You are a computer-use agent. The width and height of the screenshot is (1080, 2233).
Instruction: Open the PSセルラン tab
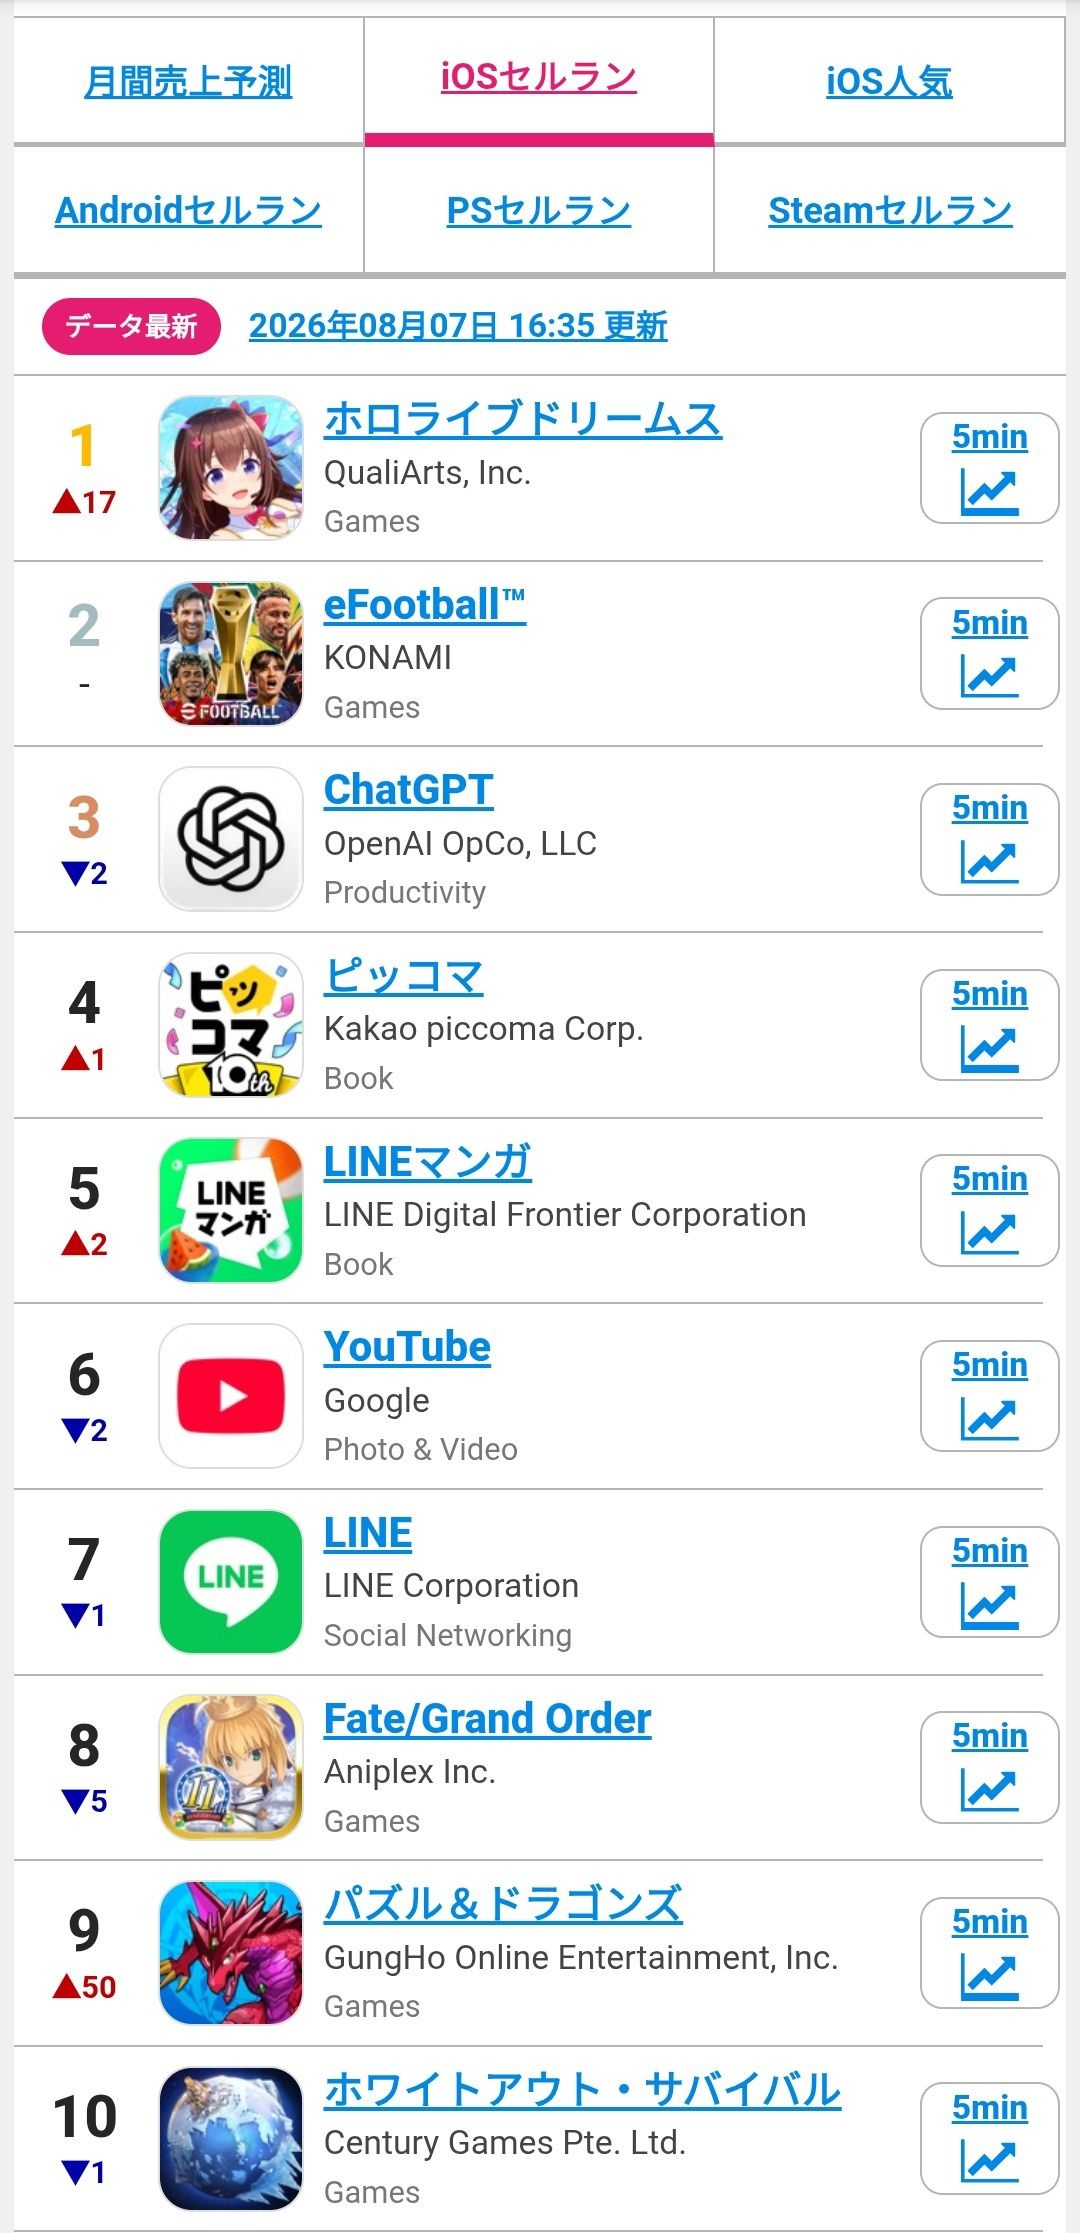pos(539,210)
